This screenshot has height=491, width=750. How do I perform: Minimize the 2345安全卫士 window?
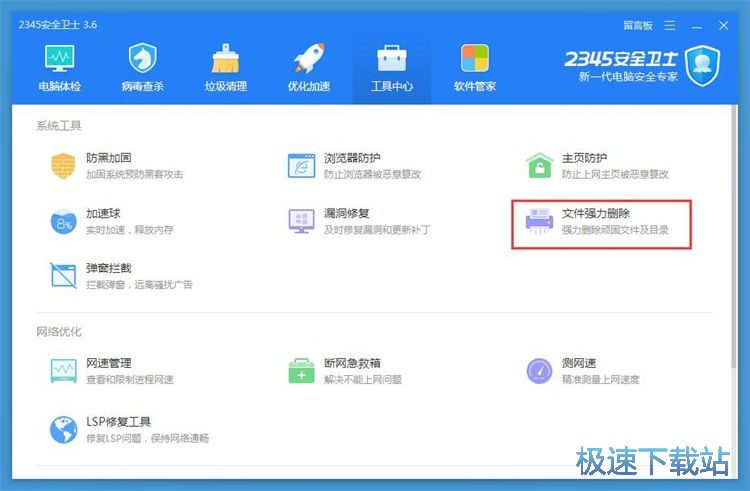pos(697,26)
